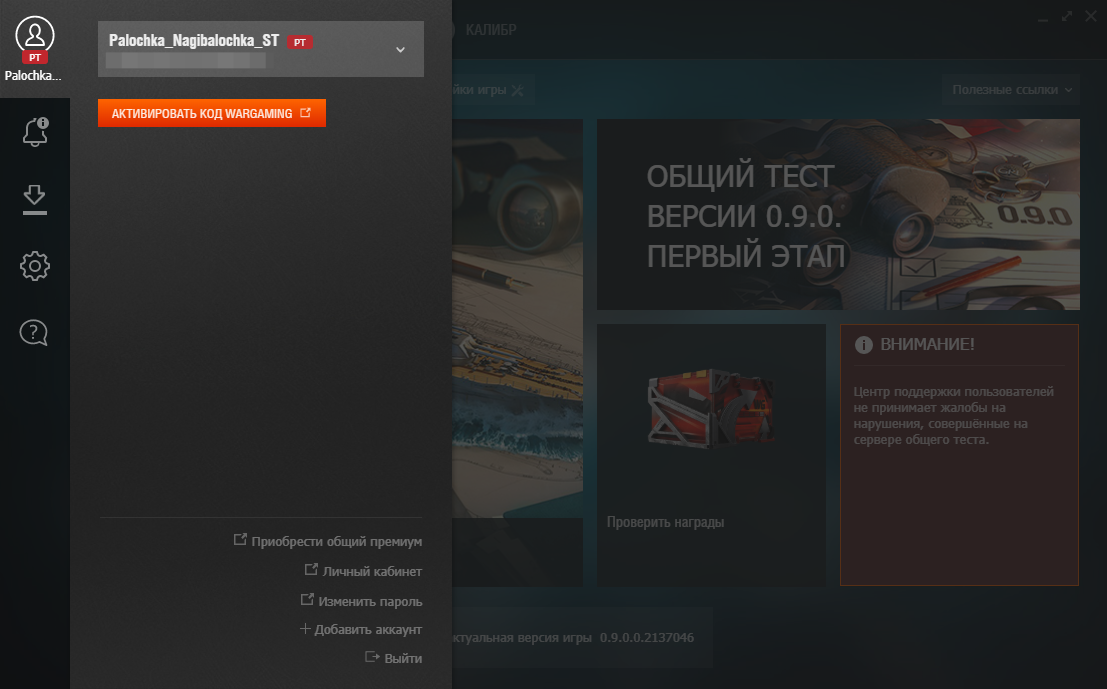Click the Центр поддержки пользователей notice text
1107x689 pixels.
pyautogui.click(x=953, y=416)
